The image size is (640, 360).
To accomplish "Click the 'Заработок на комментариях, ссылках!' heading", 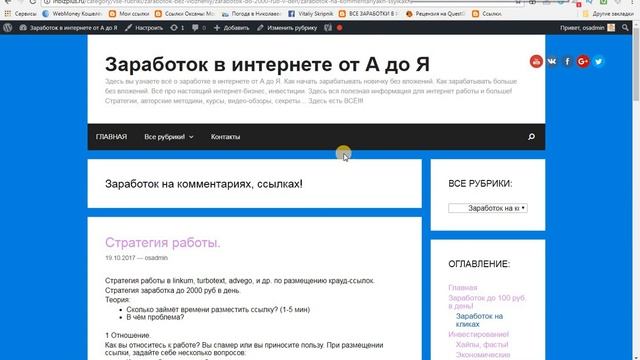I will pos(204,184).
